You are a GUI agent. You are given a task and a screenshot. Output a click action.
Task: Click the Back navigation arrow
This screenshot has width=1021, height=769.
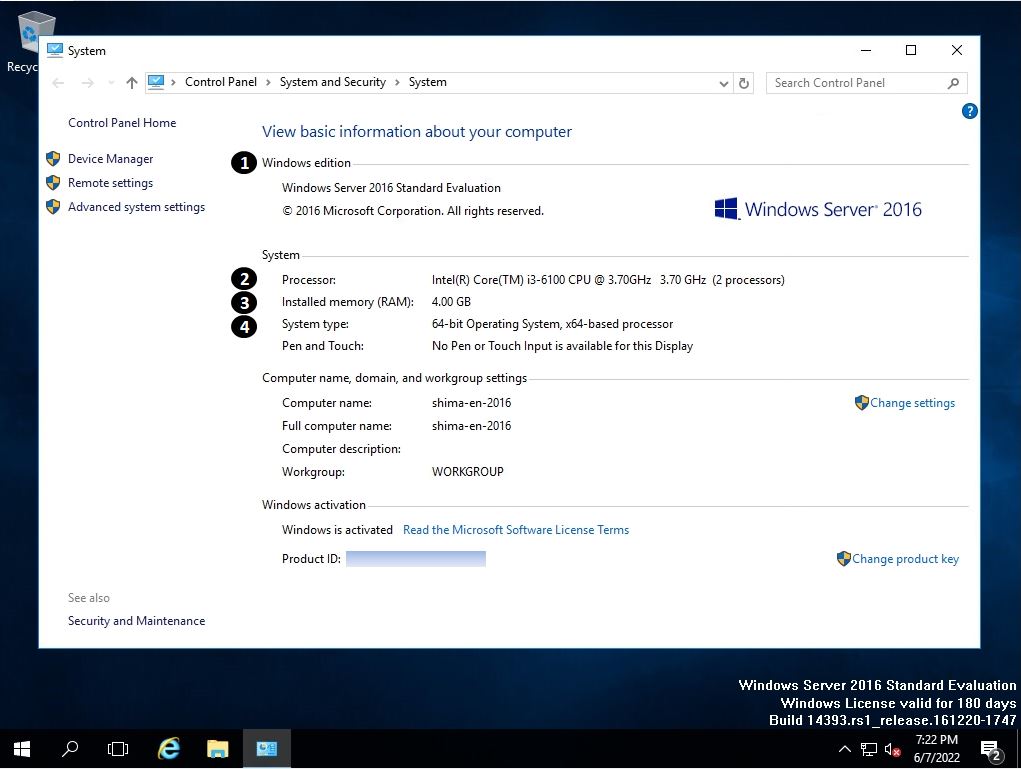click(58, 83)
